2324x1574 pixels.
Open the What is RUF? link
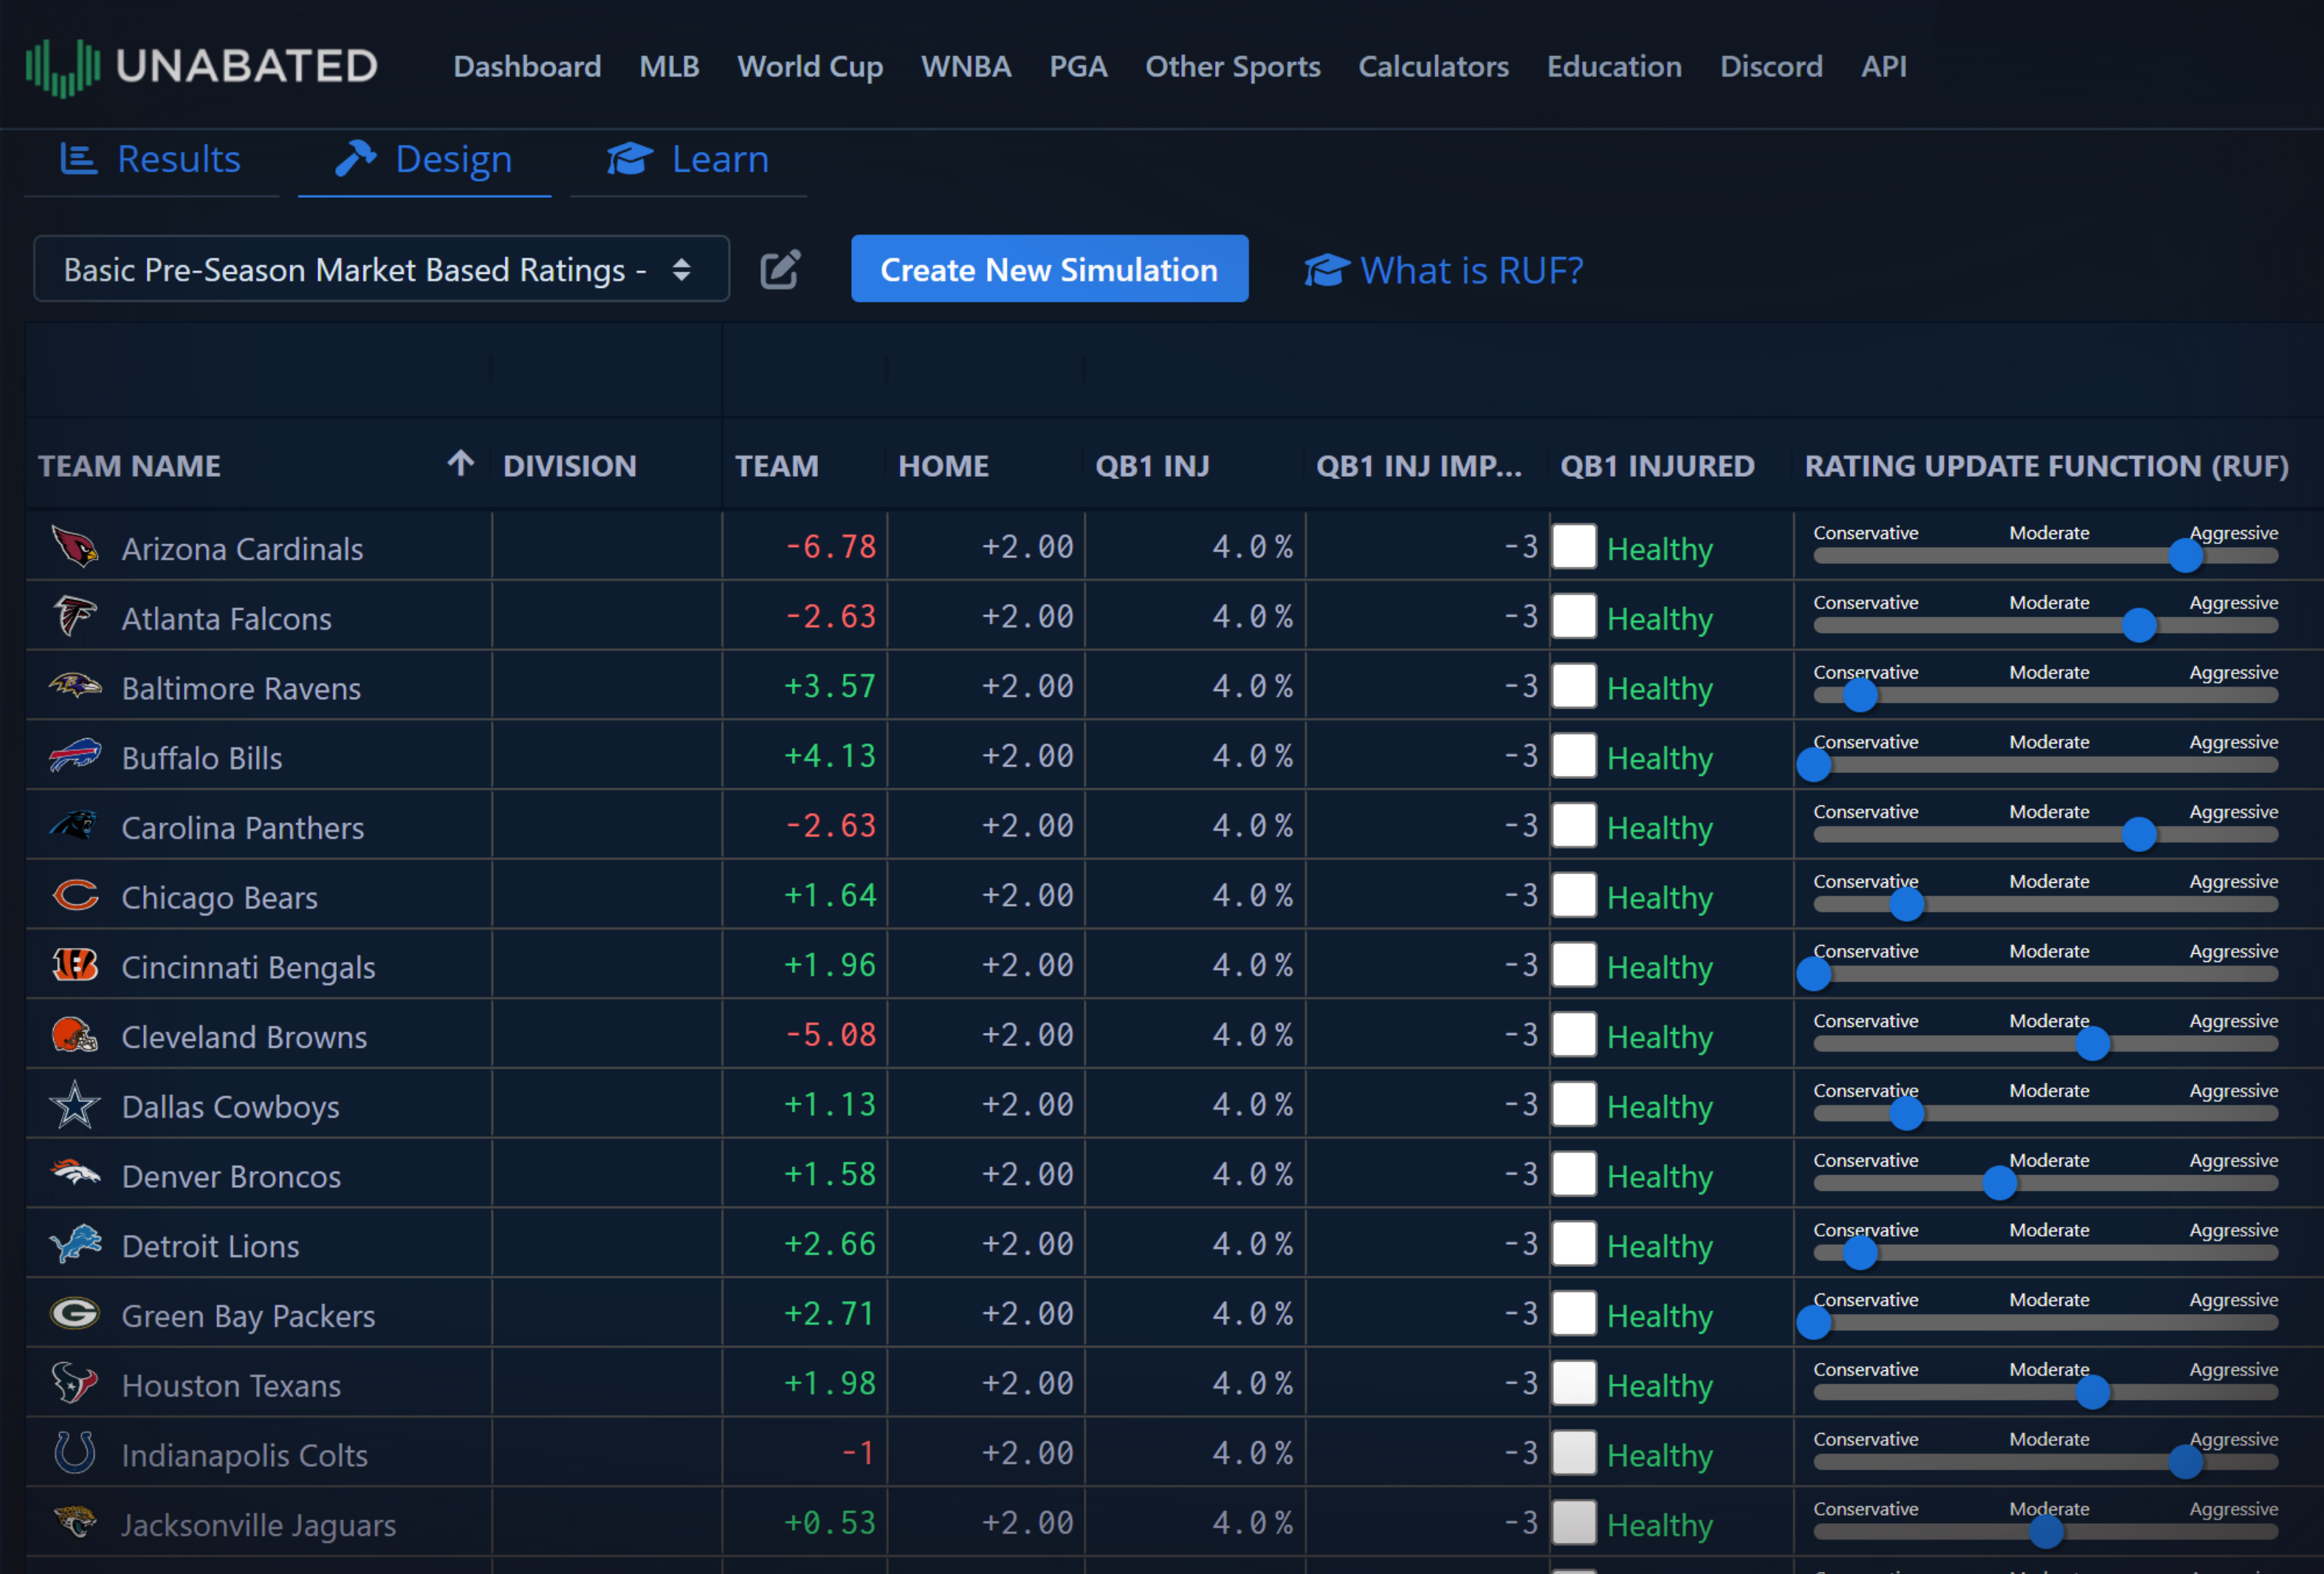[1444, 270]
